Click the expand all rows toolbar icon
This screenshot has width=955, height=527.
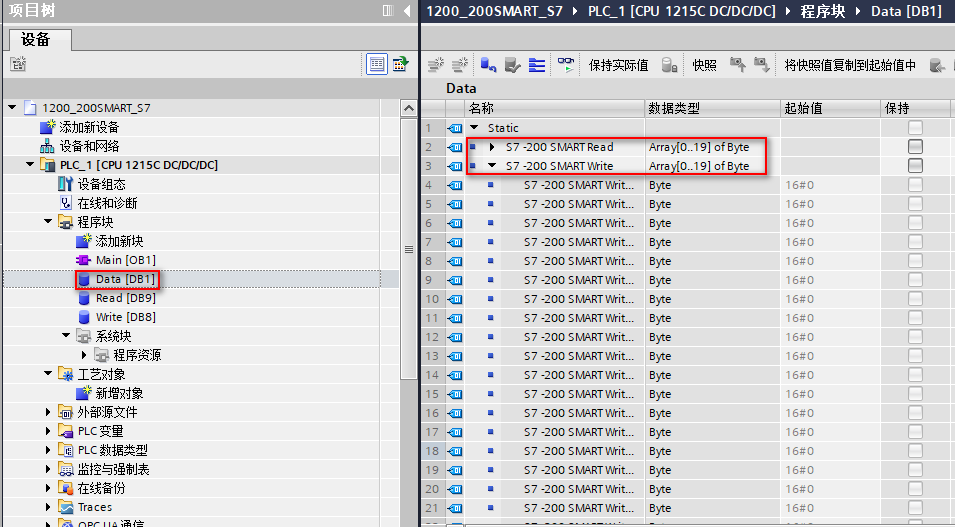pos(537,65)
